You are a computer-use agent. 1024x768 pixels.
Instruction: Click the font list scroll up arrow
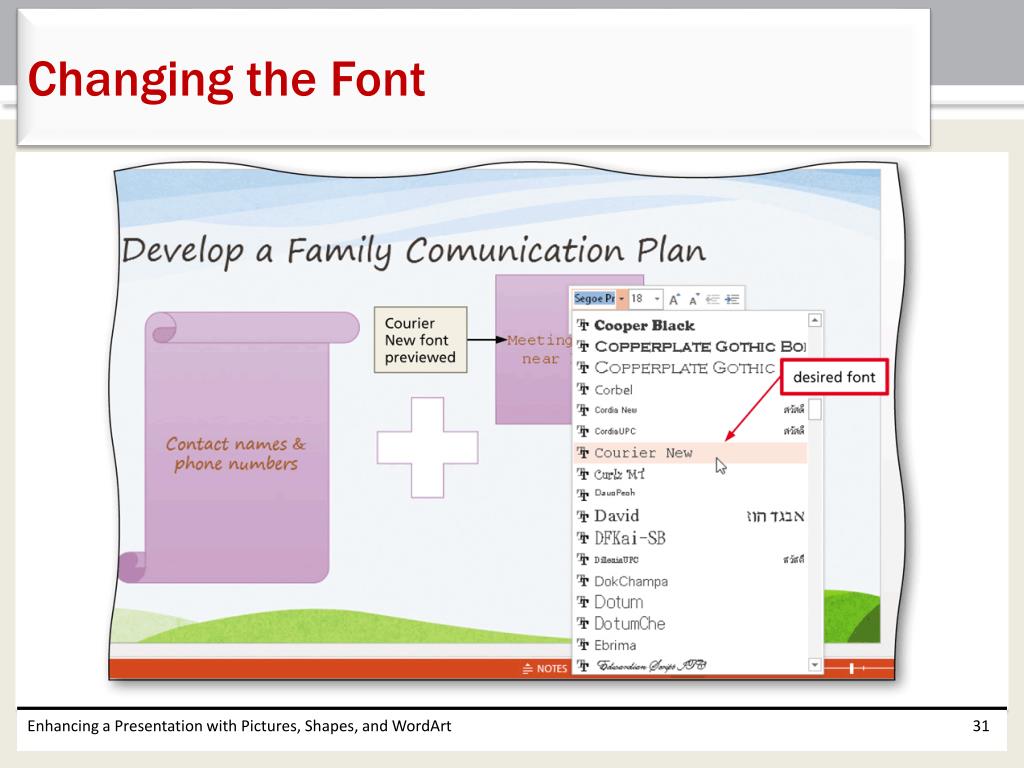coord(814,320)
